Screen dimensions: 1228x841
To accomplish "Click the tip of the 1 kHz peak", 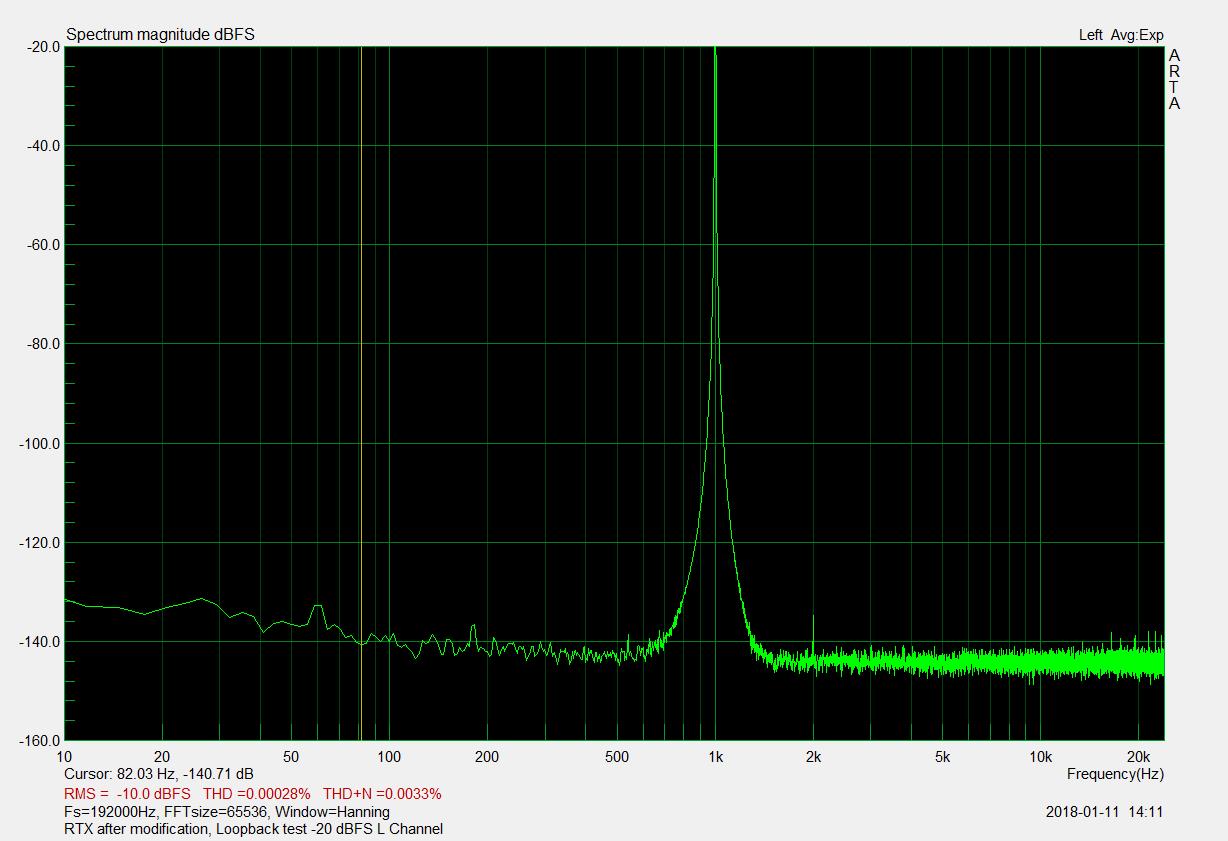I will pos(715,49).
